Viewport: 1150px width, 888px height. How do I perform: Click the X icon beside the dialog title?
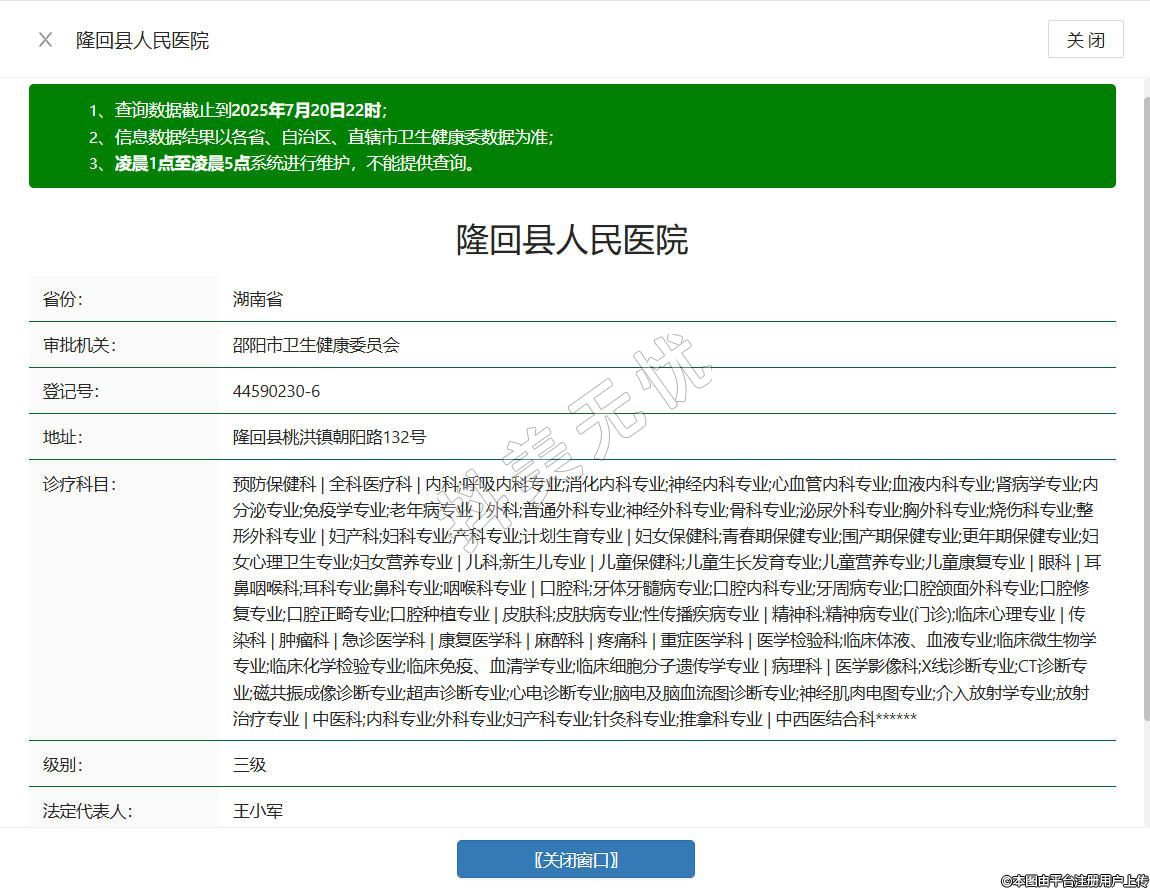point(45,40)
